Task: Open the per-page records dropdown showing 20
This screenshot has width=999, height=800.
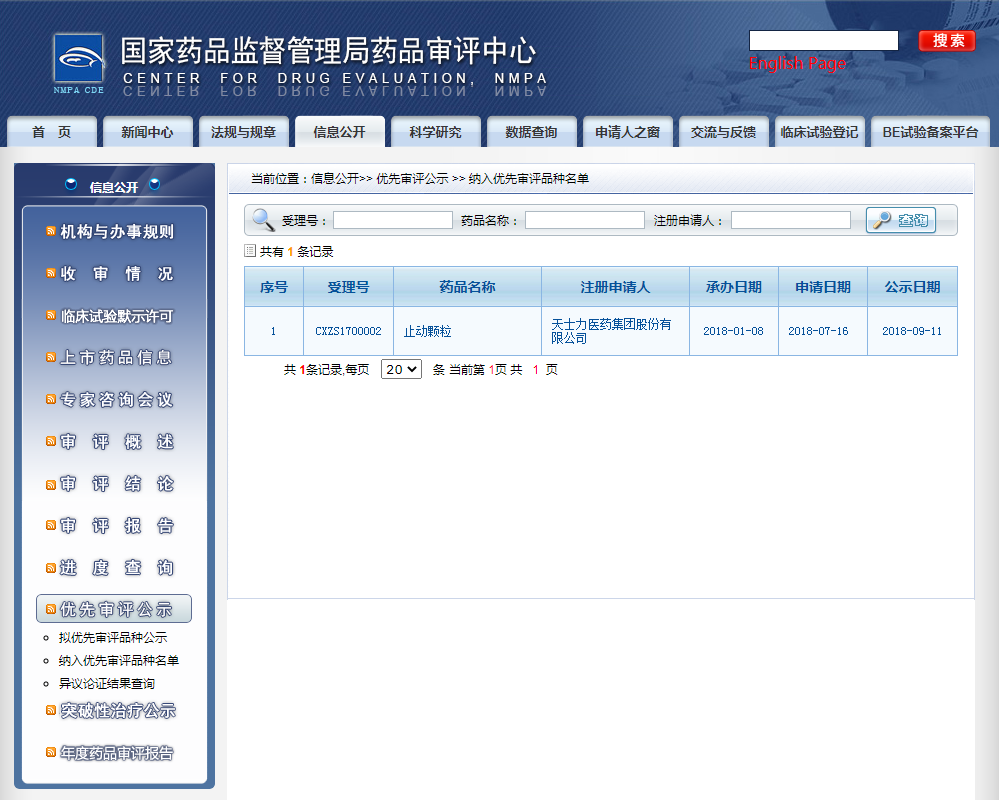Action: [x=401, y=369]
